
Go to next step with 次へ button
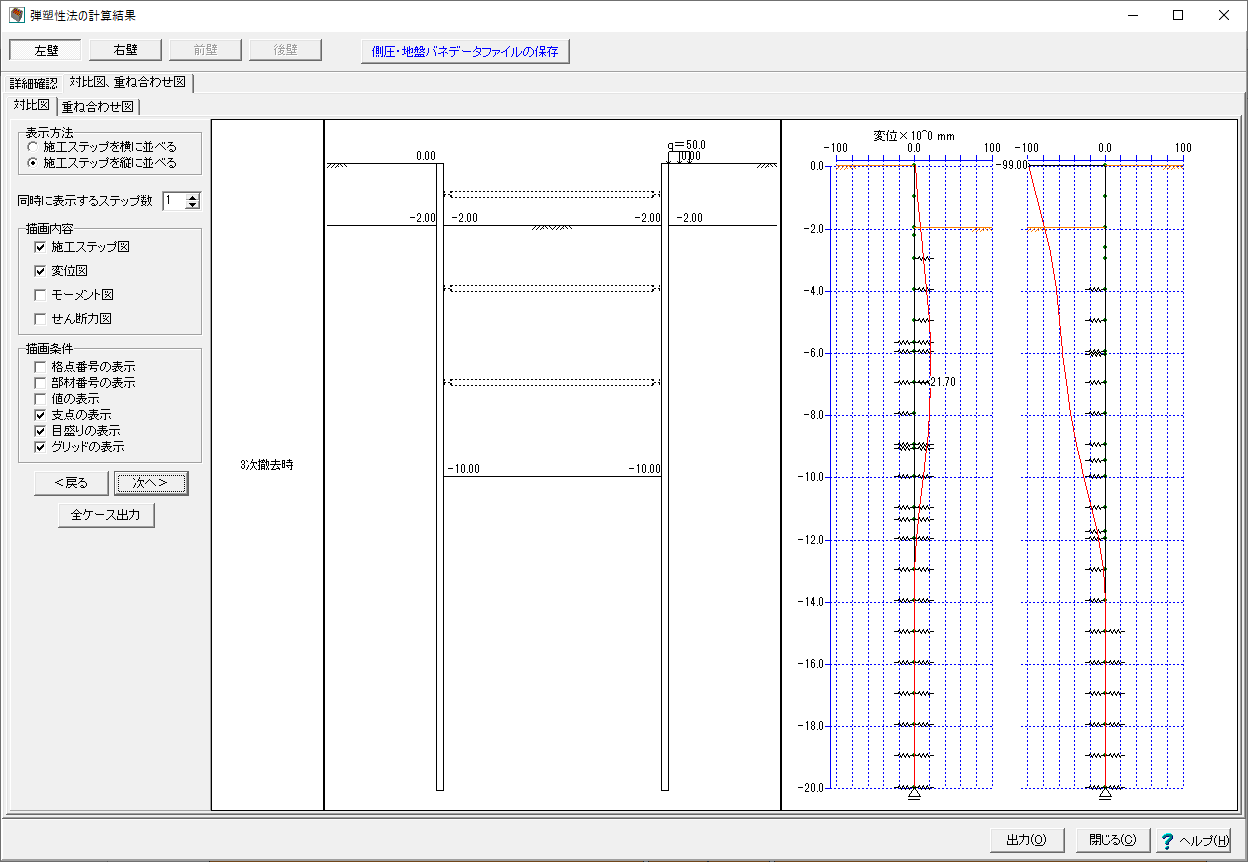pyautogui.click(x=150, y=483)
